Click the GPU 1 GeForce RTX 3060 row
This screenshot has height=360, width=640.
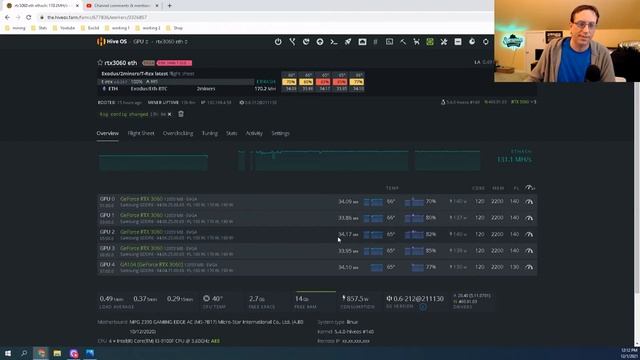tap(317, 218)
